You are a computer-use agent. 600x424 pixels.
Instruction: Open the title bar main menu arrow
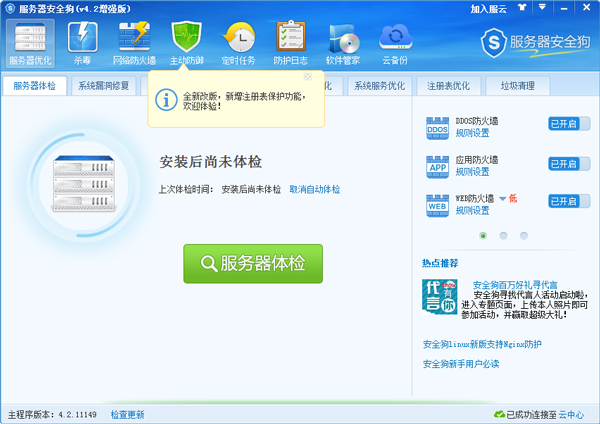click(x=541, y=8)
